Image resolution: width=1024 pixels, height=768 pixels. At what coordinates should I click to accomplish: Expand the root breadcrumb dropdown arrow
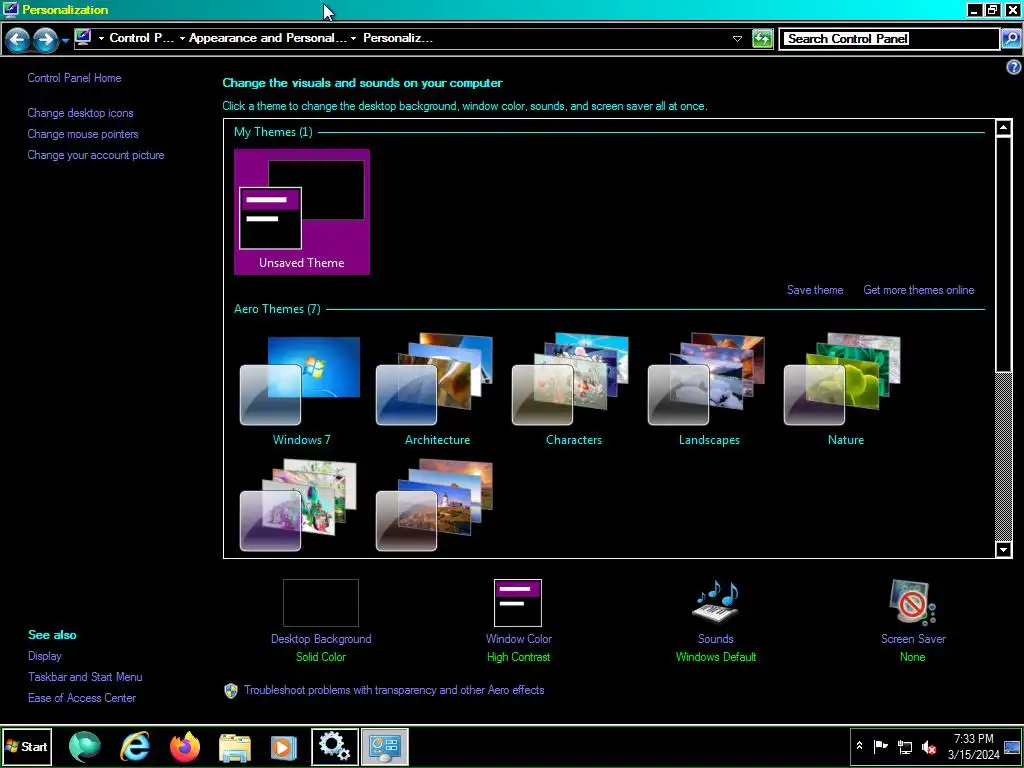[101, 39]
